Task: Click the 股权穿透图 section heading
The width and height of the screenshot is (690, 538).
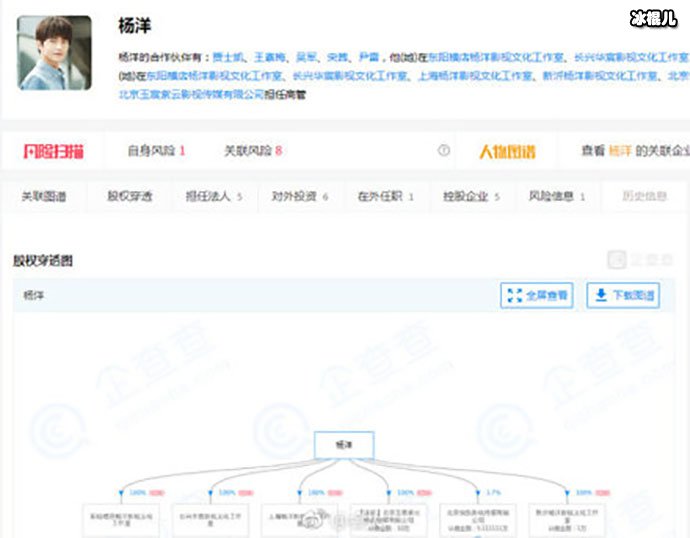Action: pos(43,261)
